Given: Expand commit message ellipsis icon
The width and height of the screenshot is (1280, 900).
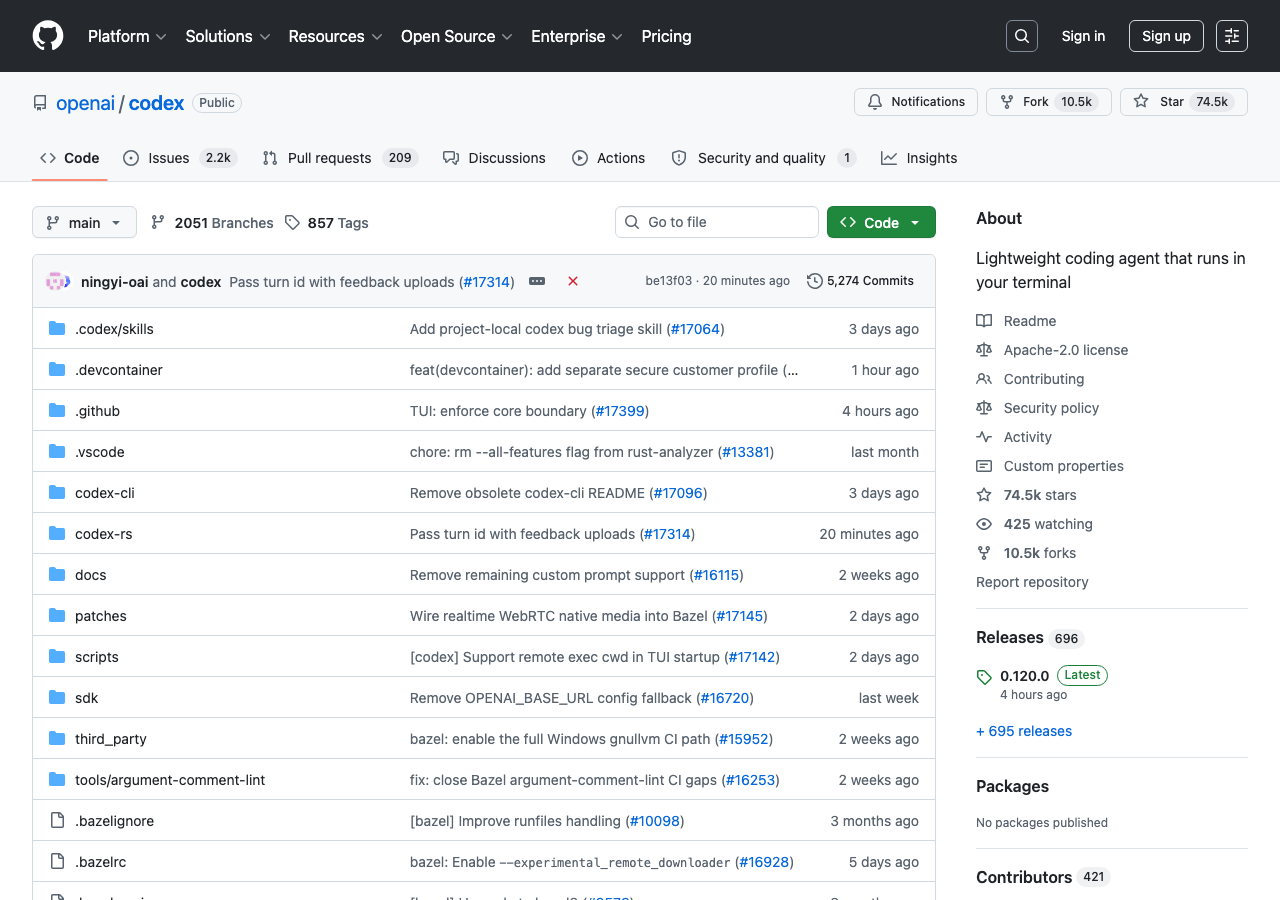Looking at the screenshot, I should pos(537,281).
